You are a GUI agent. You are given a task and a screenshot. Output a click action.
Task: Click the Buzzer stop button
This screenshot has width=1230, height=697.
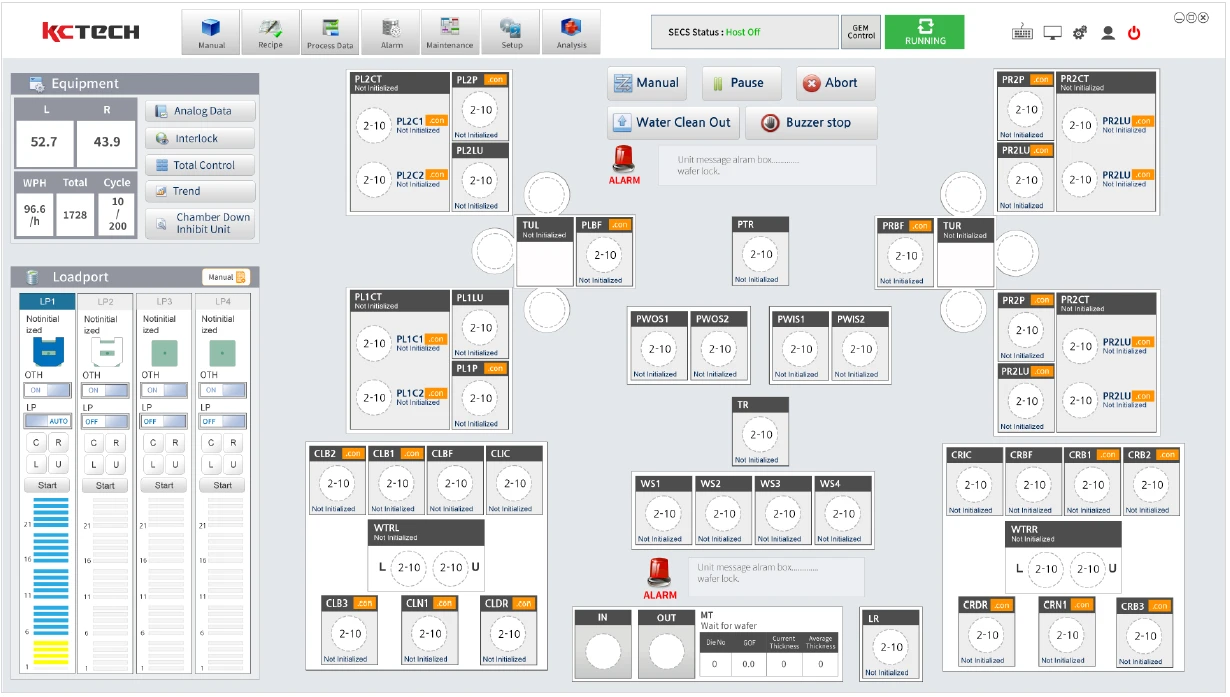(811, 123)
